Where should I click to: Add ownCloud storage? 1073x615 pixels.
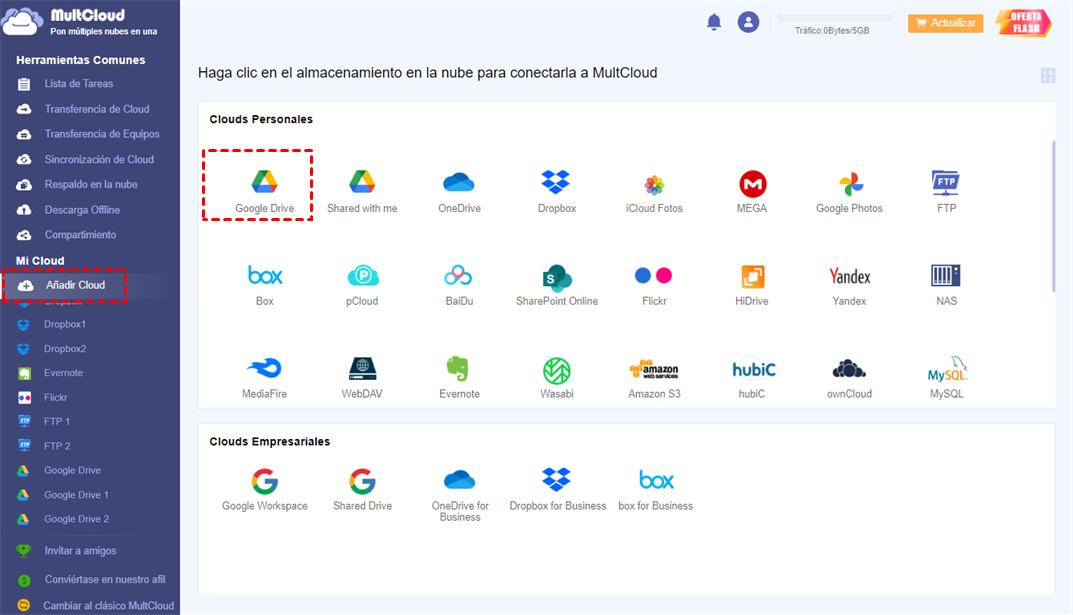pyautogui.click(x=849, y=377)
